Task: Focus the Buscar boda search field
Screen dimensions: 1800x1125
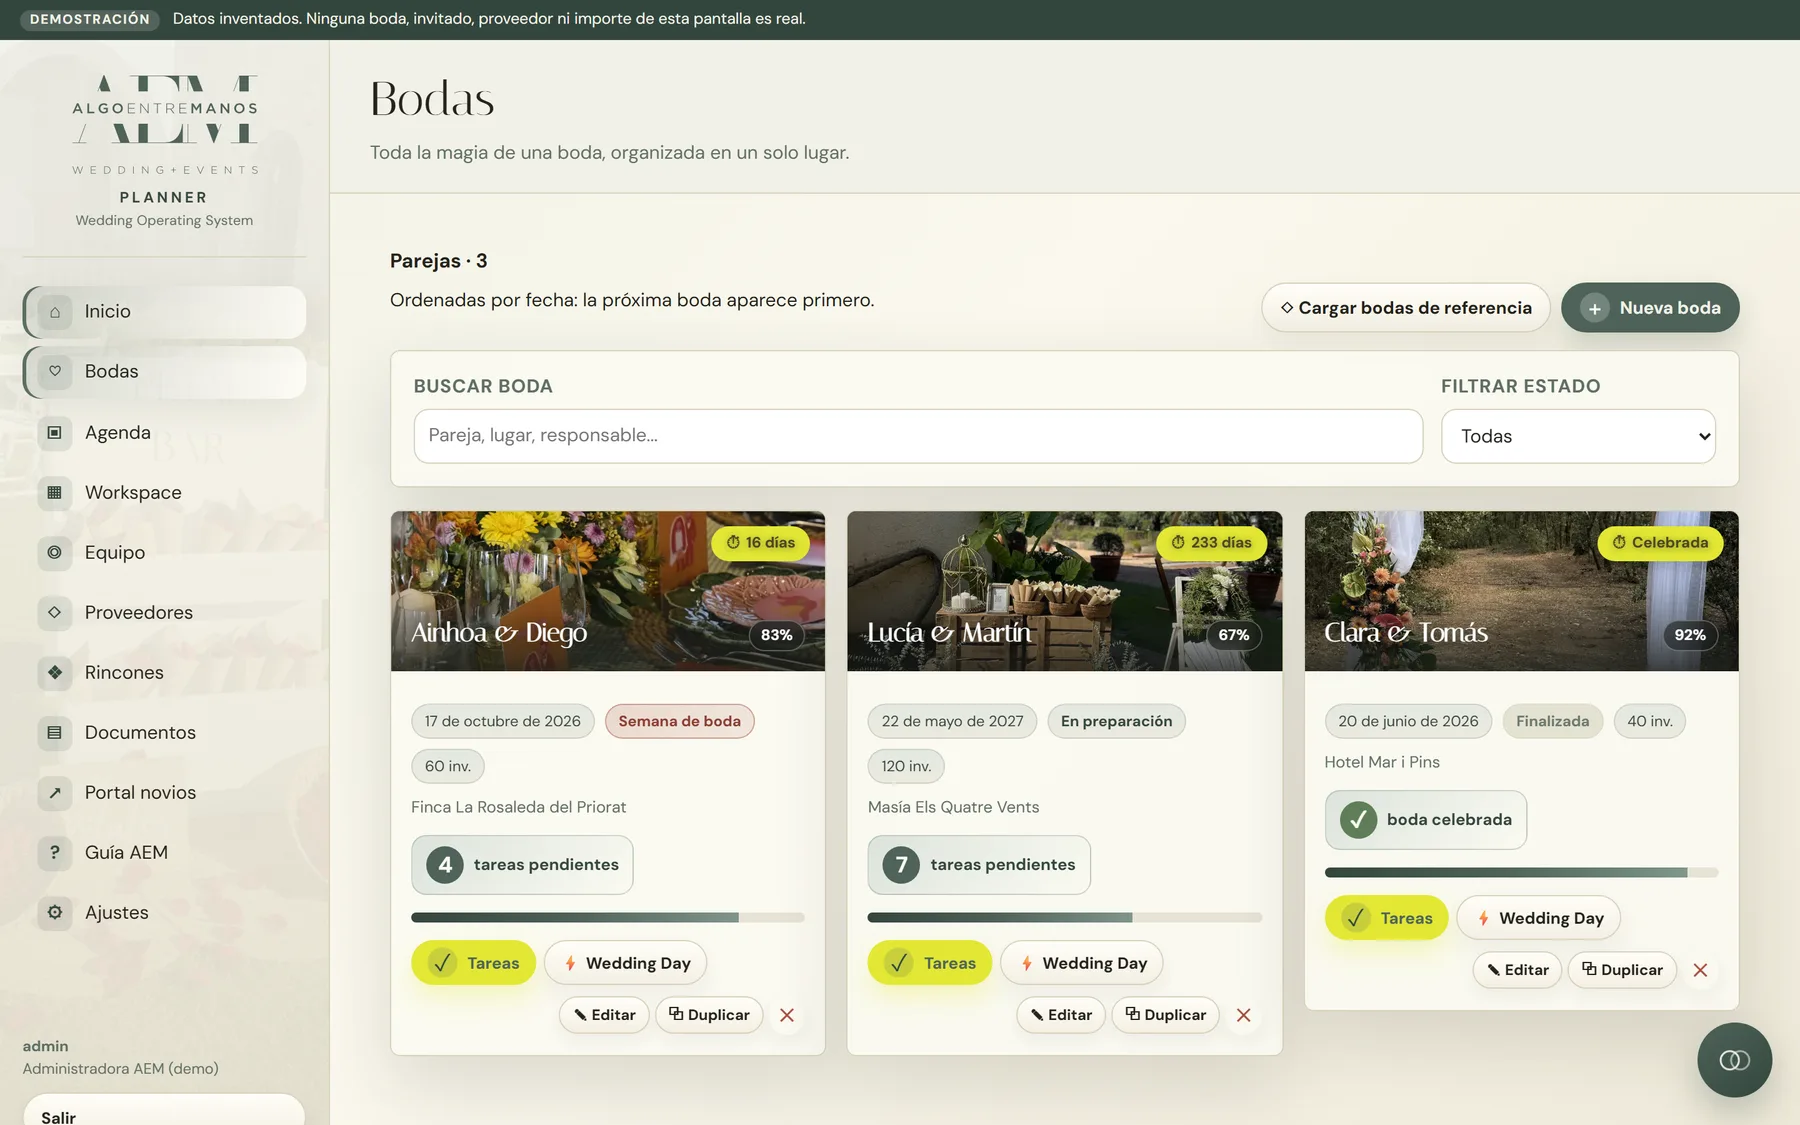Action: tap(918, 436)
